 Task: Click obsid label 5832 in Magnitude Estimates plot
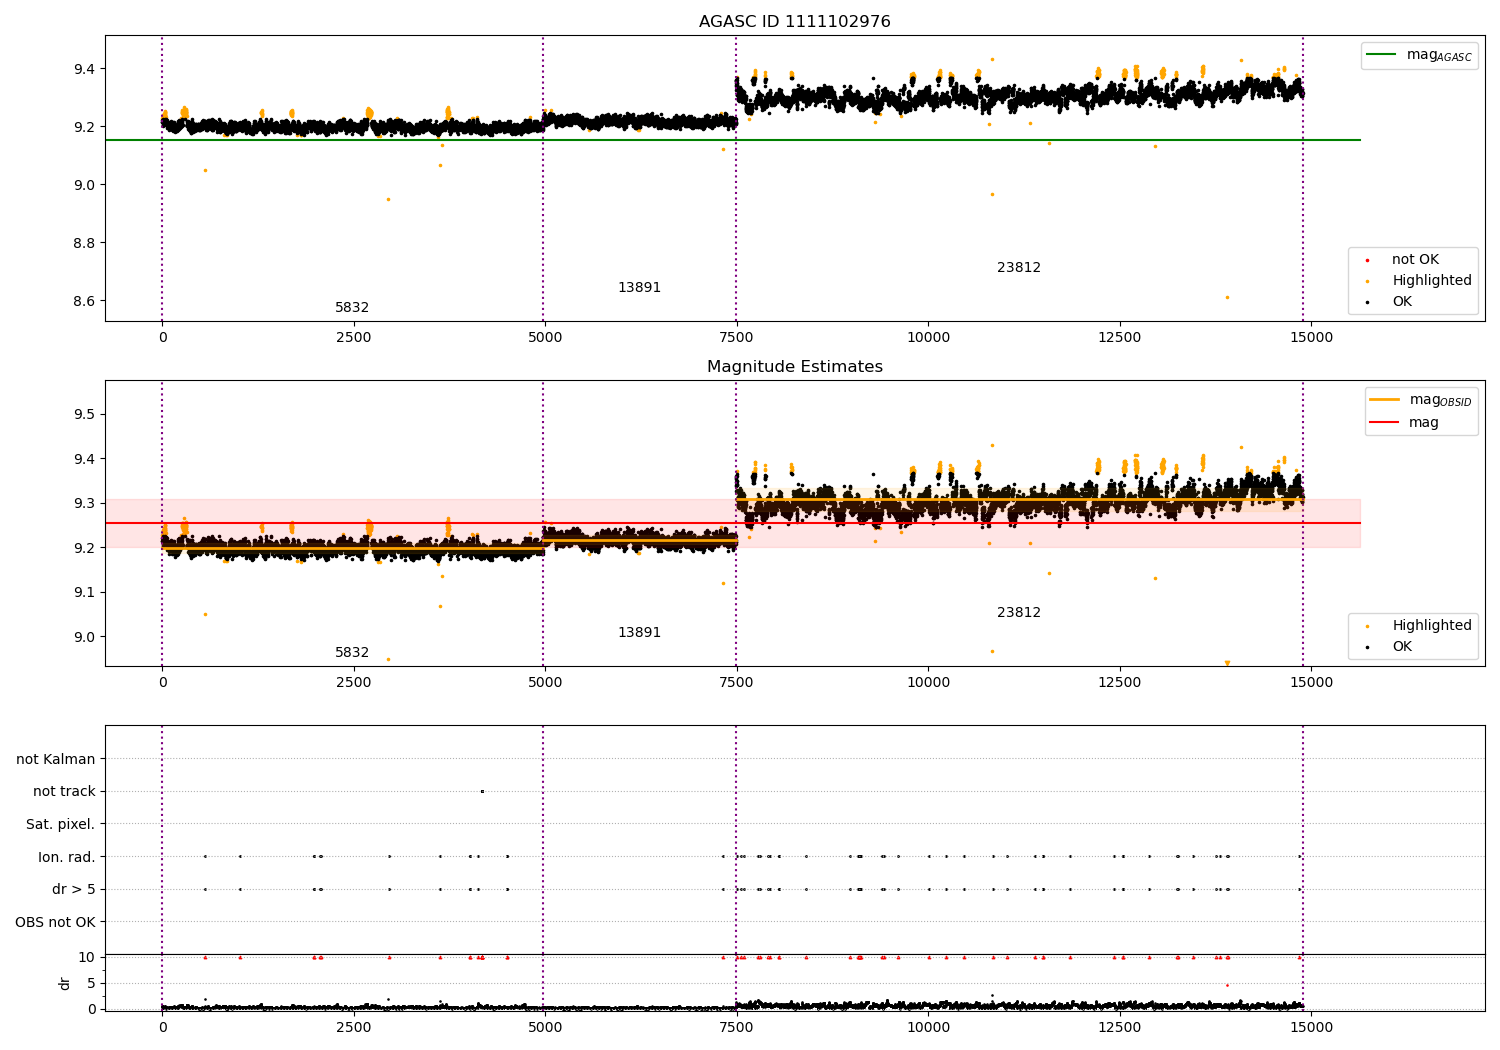click(352, 653)
